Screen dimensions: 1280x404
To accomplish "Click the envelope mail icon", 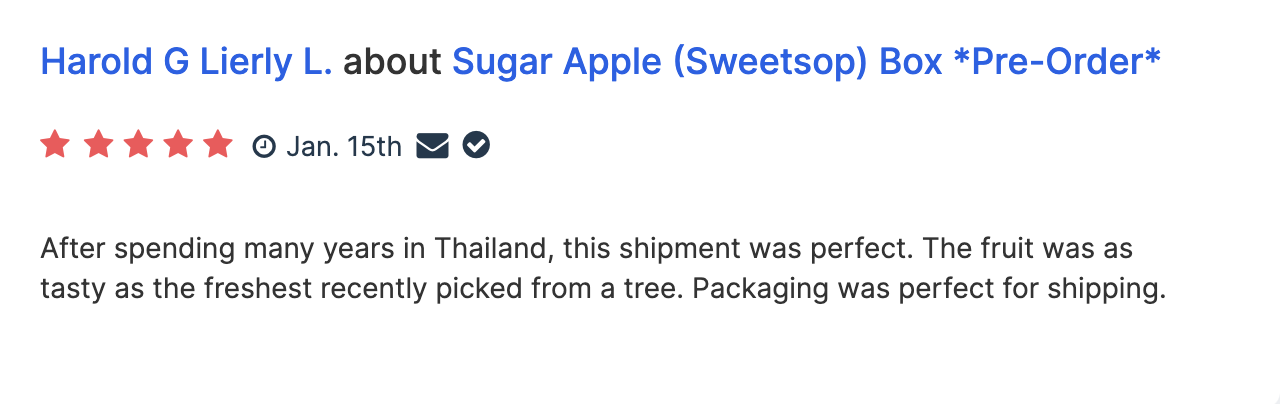I will pyautogui.click(x=432, y=146).
